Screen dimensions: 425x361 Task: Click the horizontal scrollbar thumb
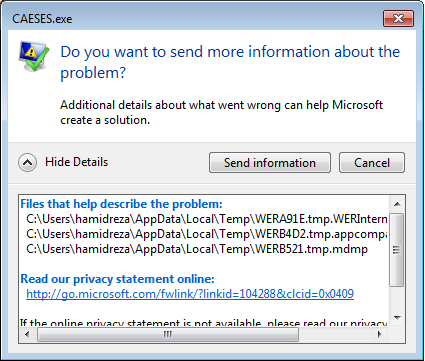point(168,334)
